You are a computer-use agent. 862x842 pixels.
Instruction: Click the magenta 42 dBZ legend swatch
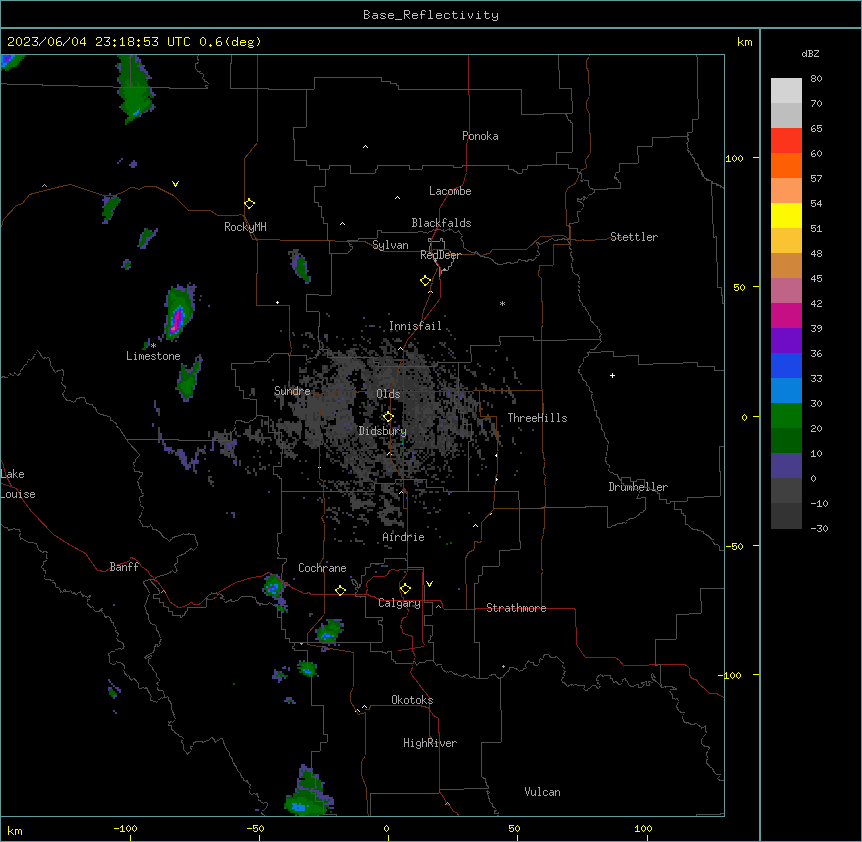(x=786, y=315)
